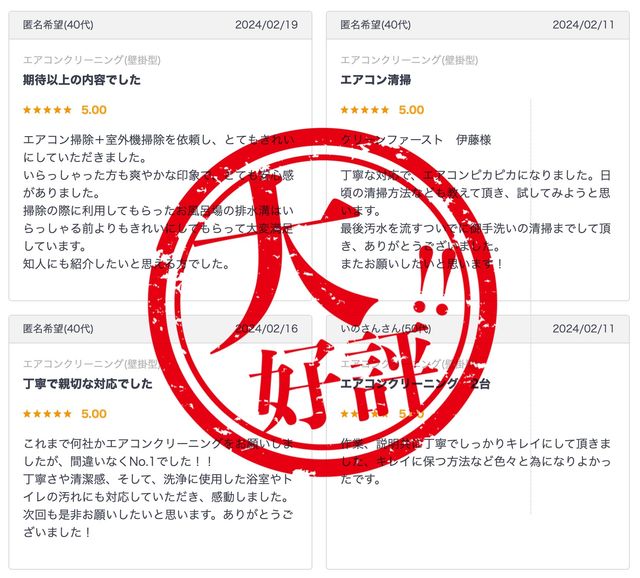The width and height of the screenshot is (640, 578).
Task: Click the 5.00 score on the 02/19 review
Action: (x=94, y=110)
